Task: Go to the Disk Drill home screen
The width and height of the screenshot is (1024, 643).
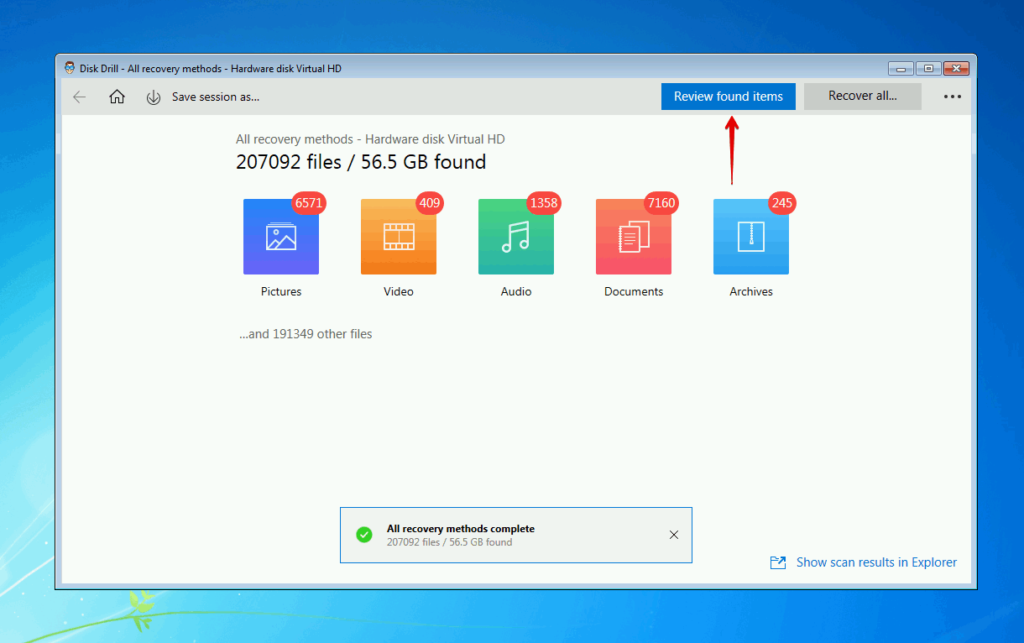Action: coord(117,96)
